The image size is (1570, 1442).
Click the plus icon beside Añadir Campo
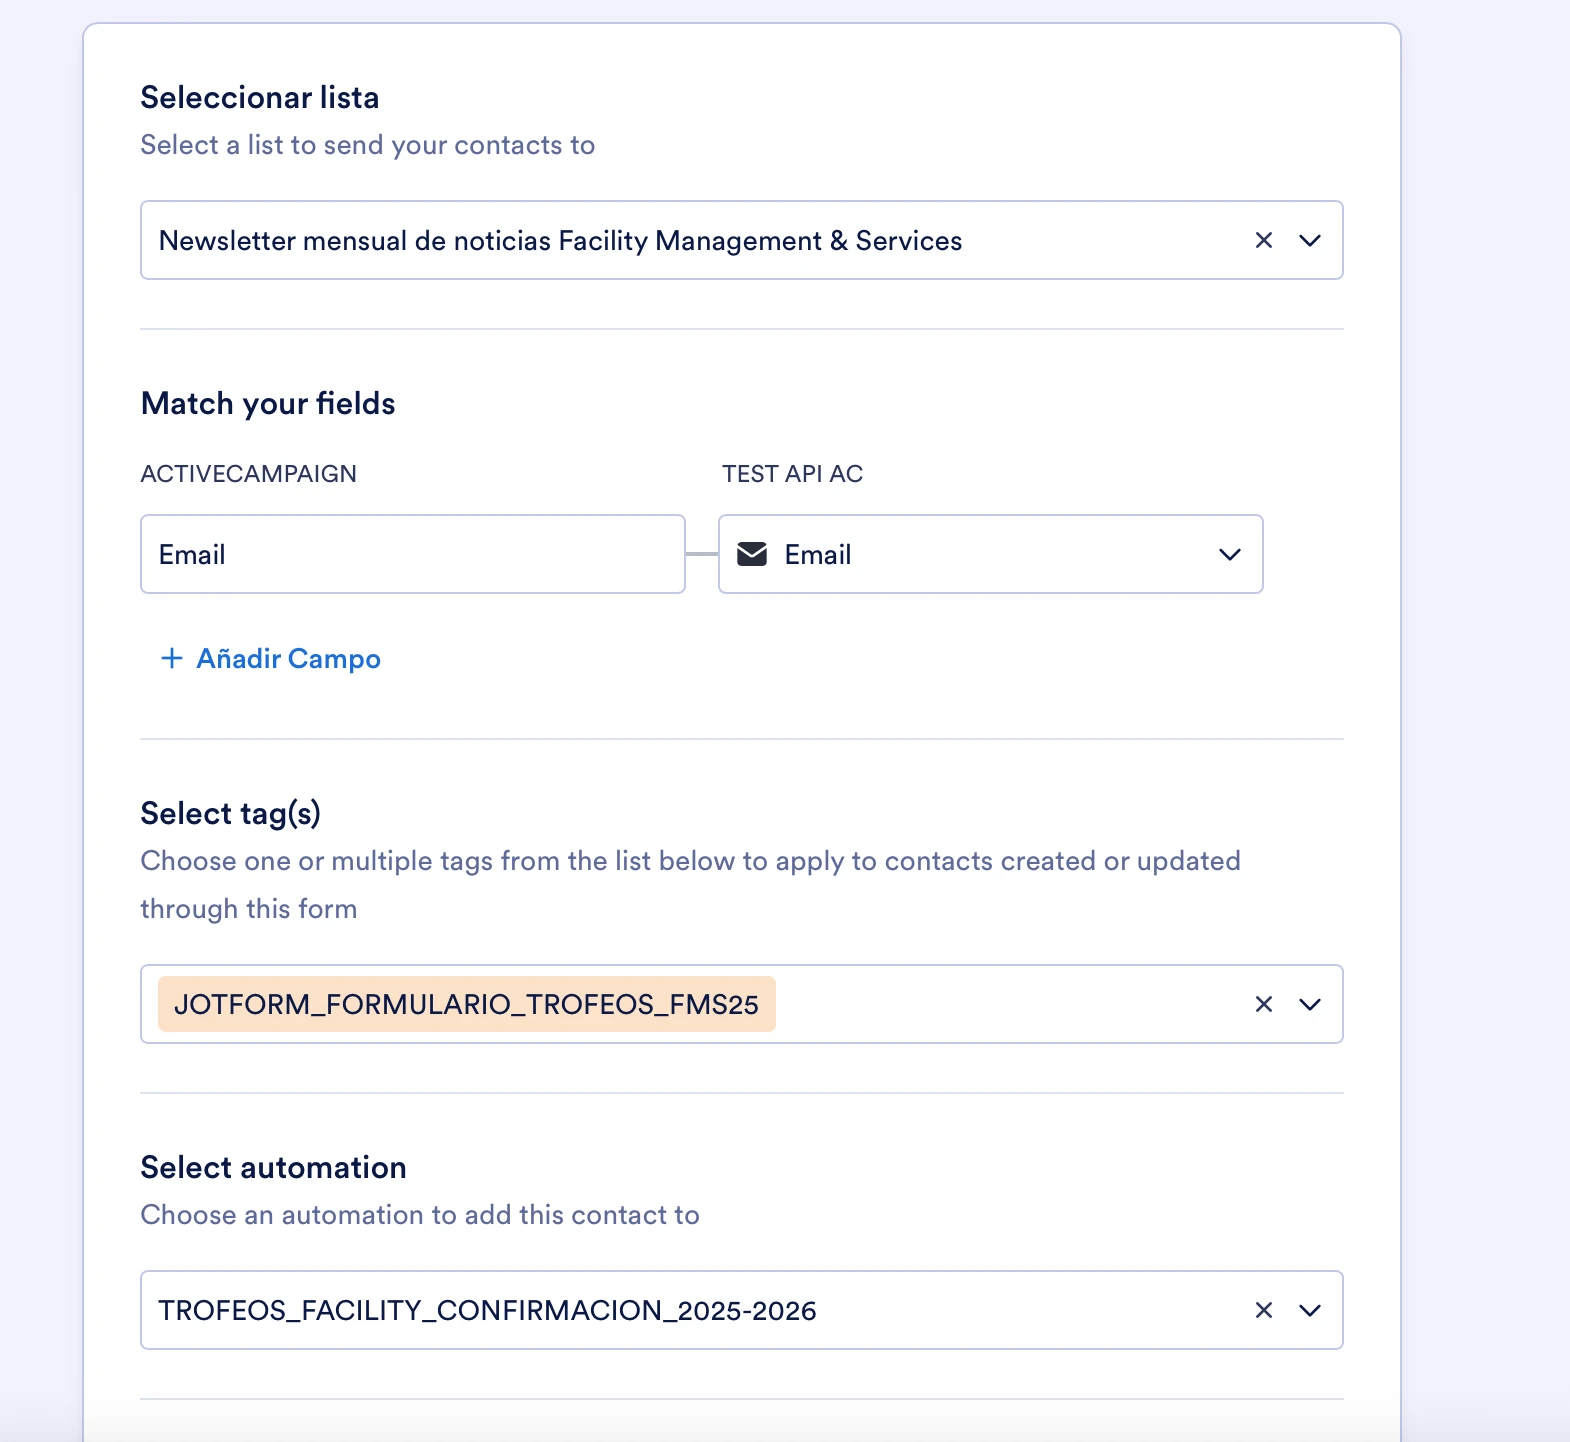172,658
